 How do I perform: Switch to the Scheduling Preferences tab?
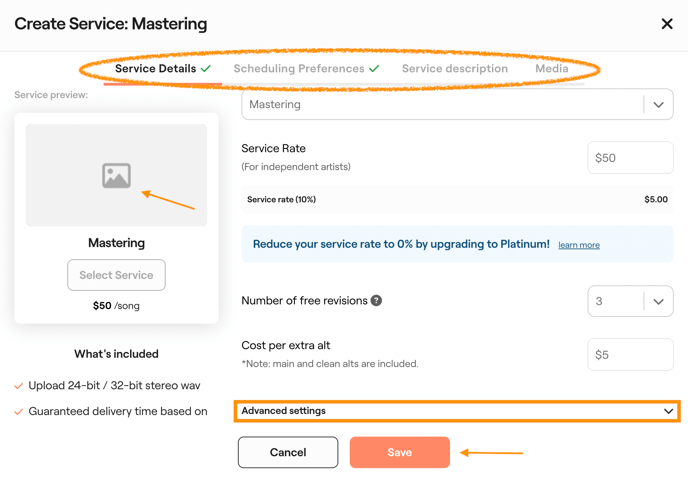pos(299,69)
